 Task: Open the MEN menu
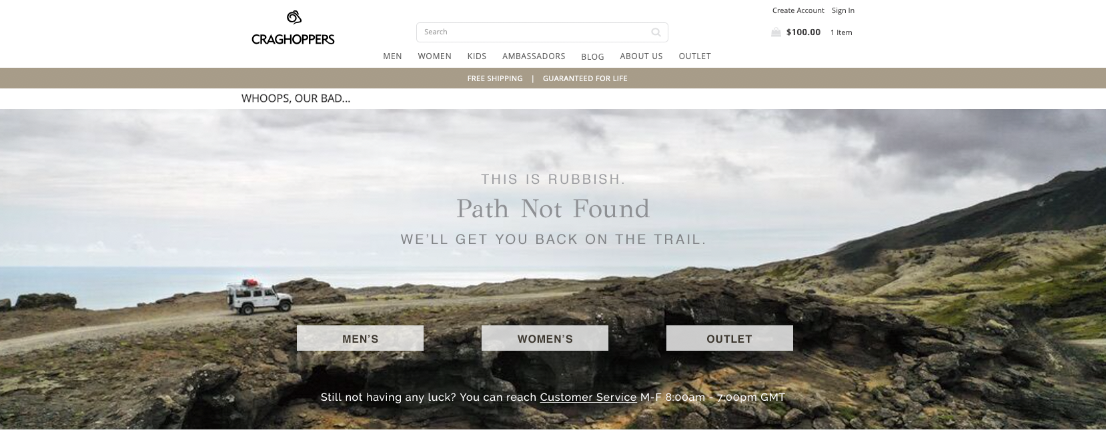pyautogui.click(x=392, y=56)
